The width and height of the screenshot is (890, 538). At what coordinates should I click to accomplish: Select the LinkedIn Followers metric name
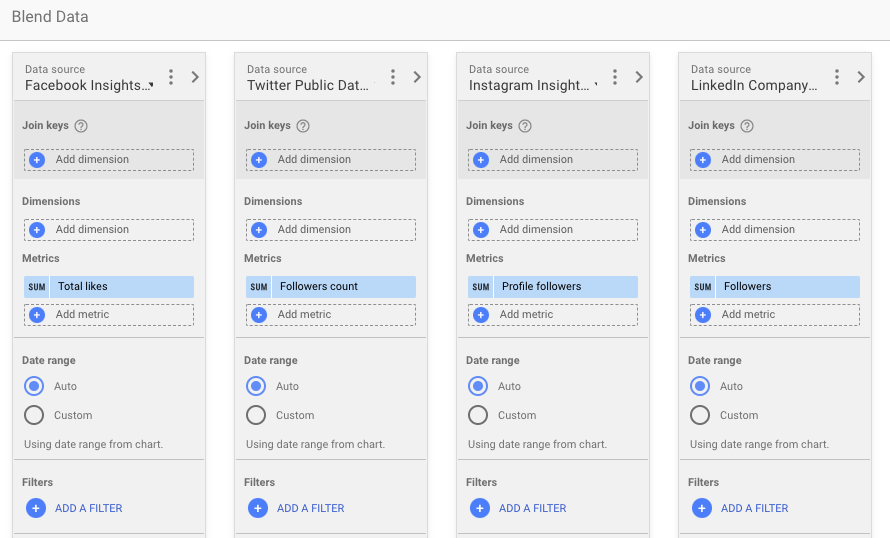(x=748, y=287)
